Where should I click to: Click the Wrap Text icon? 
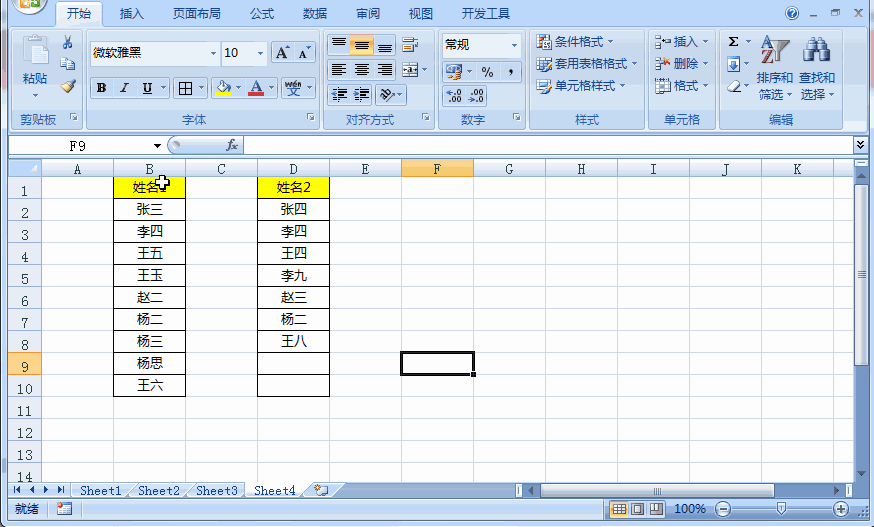pyautogui.click(x=410, y=45)
